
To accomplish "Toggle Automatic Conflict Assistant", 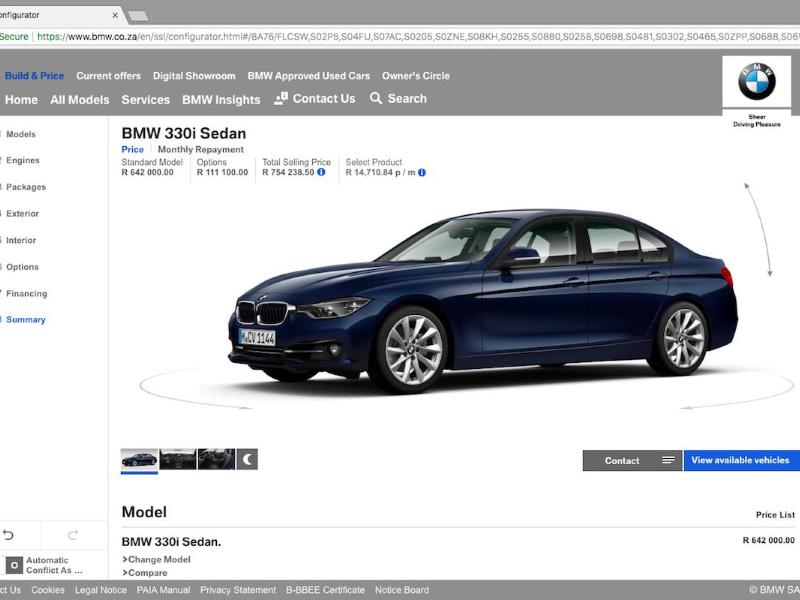I will tap(14, 565).
